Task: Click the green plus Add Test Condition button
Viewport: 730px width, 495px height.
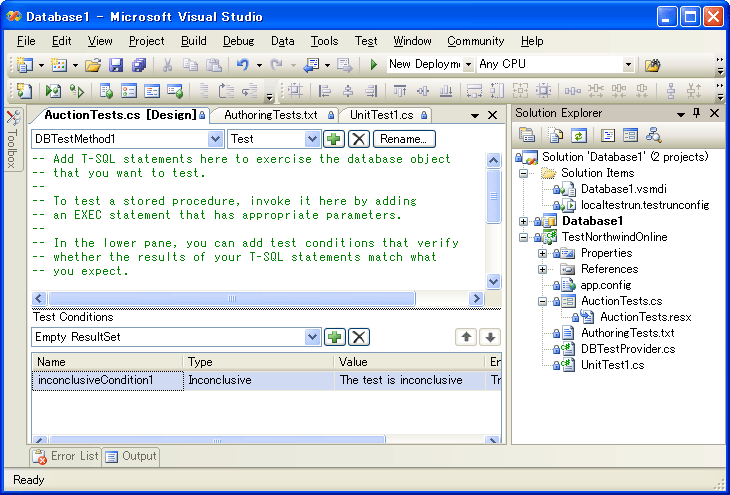Action: 334,337
